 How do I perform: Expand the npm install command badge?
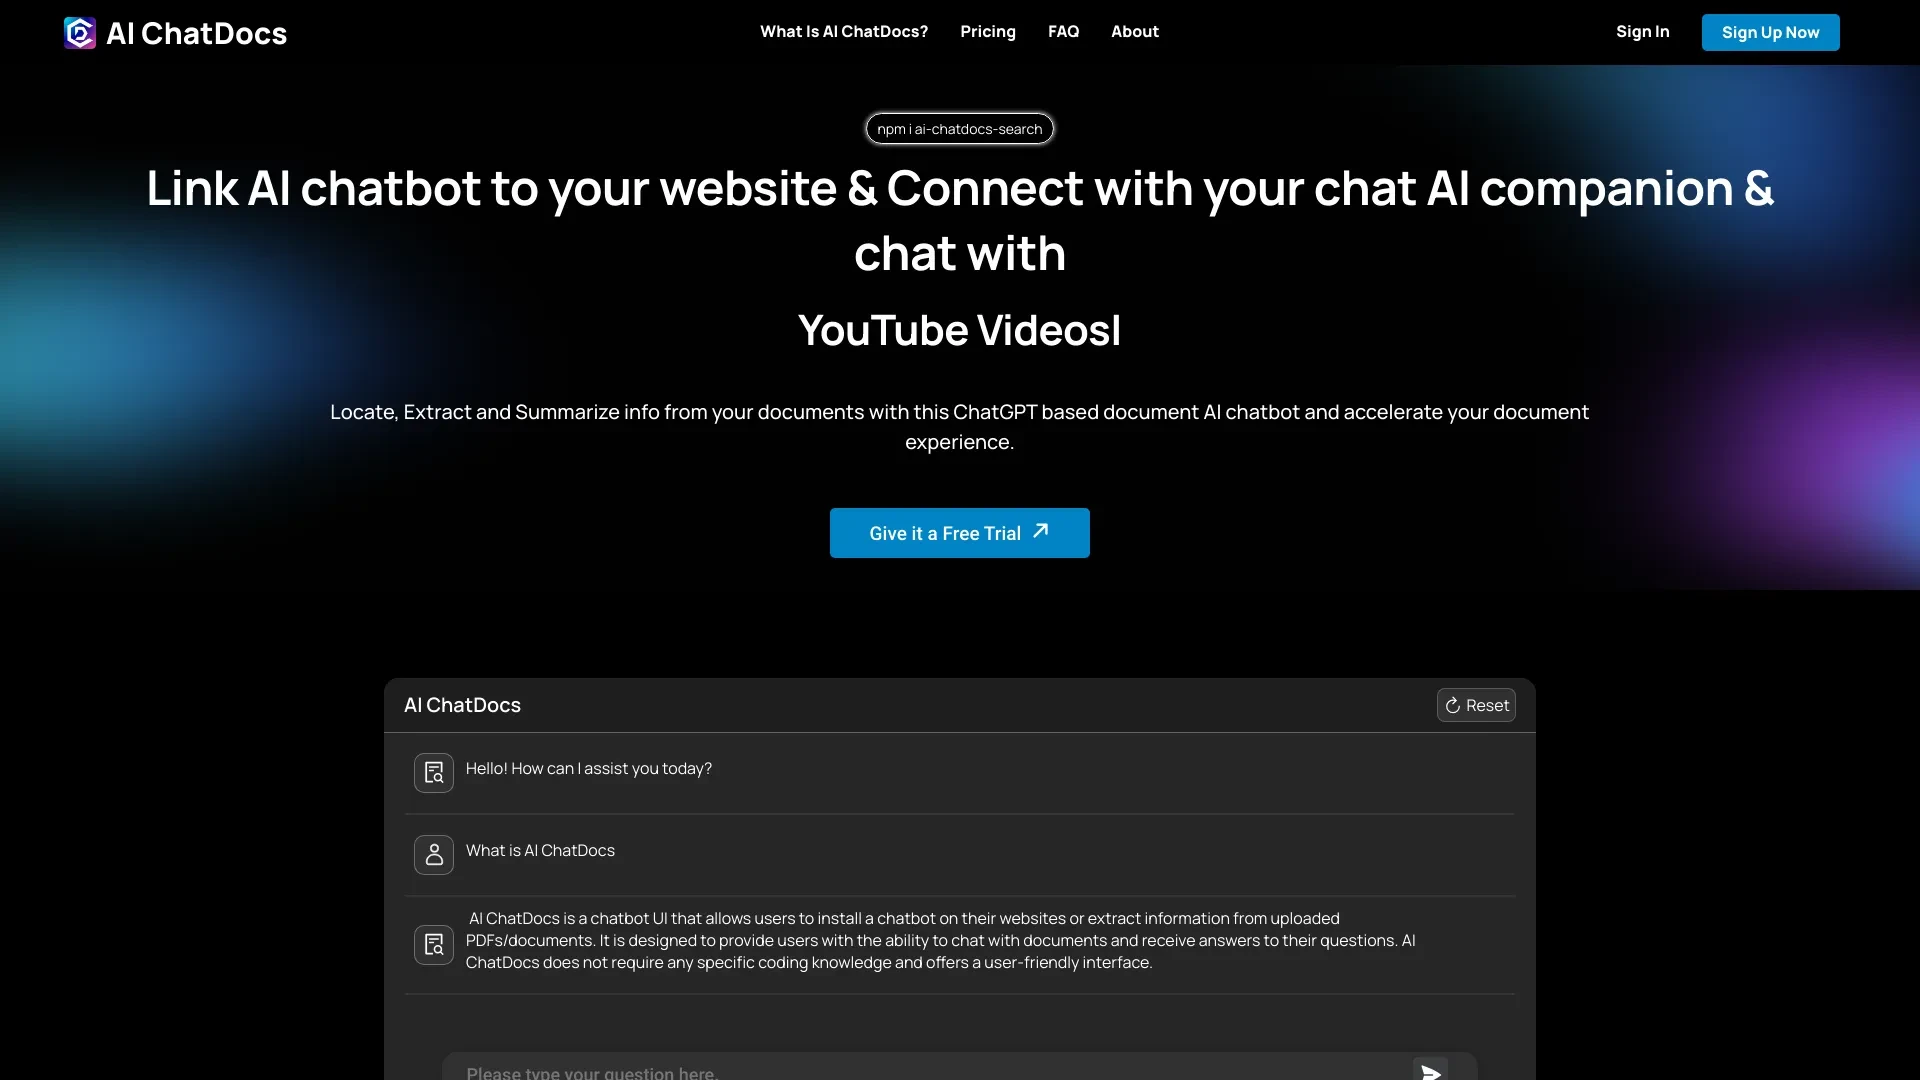tap(960, 128)
